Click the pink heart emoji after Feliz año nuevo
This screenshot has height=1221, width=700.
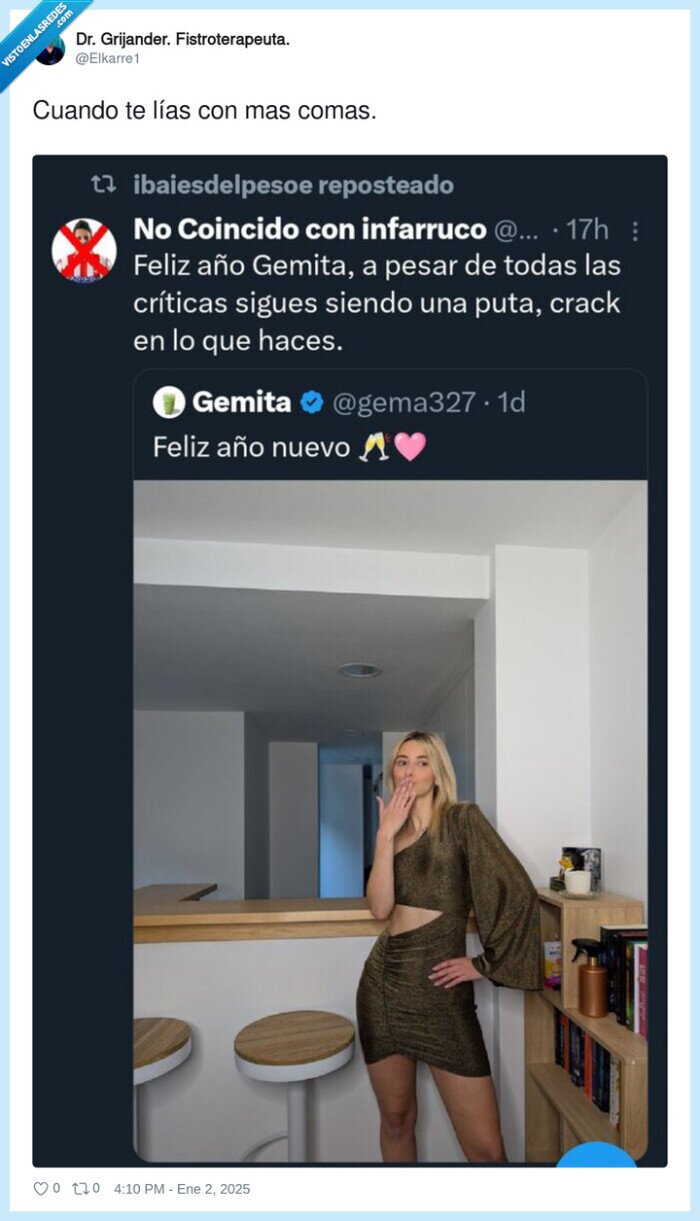(x=409, y=447)
